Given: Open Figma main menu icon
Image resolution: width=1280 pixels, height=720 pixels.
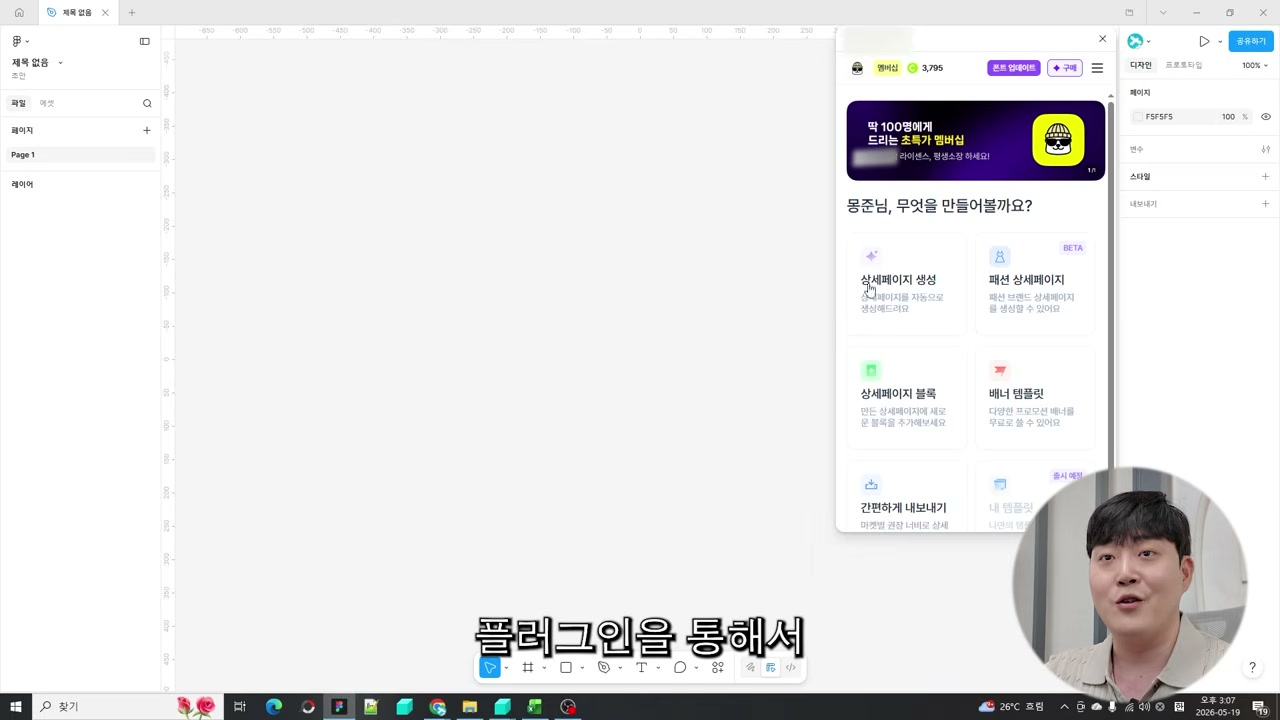Looking at the screenshot, I should (x=17, y=41).
